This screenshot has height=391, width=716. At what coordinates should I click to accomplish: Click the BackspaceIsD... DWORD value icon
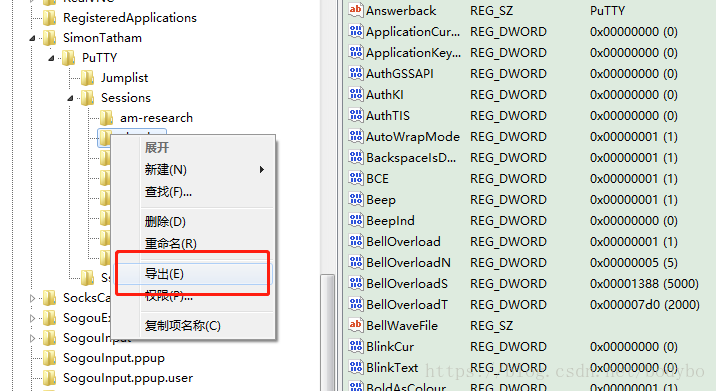[356, 157]
